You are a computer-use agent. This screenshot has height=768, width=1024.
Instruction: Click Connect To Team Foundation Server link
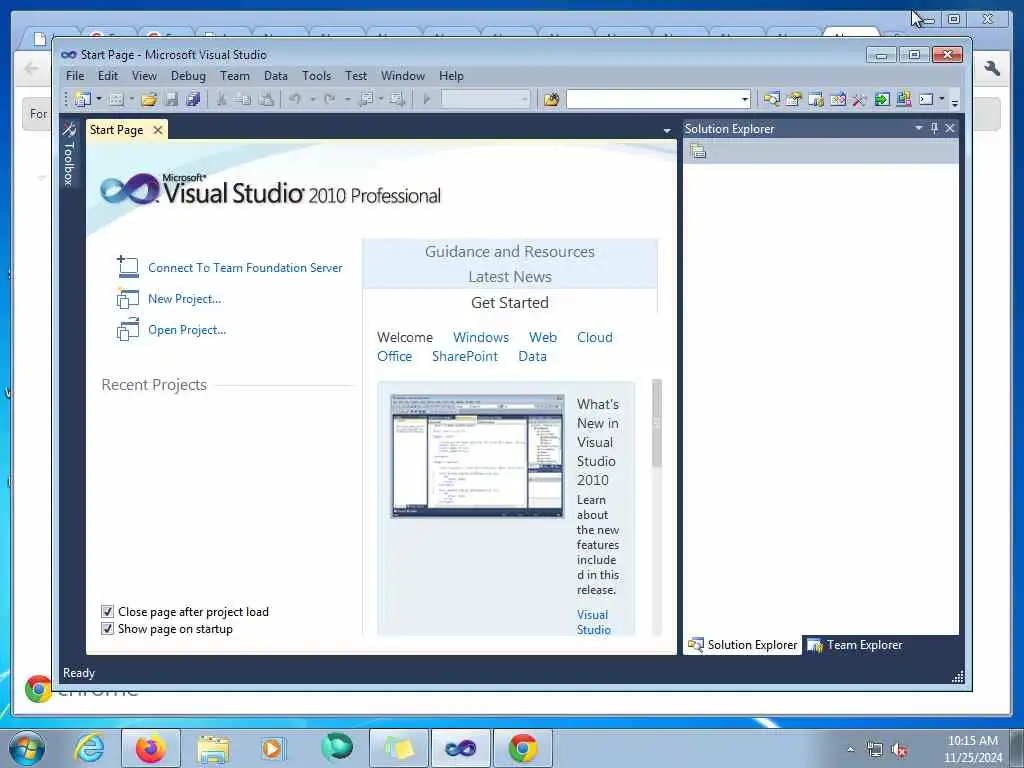pyautogui.click(x=245, y=268)
